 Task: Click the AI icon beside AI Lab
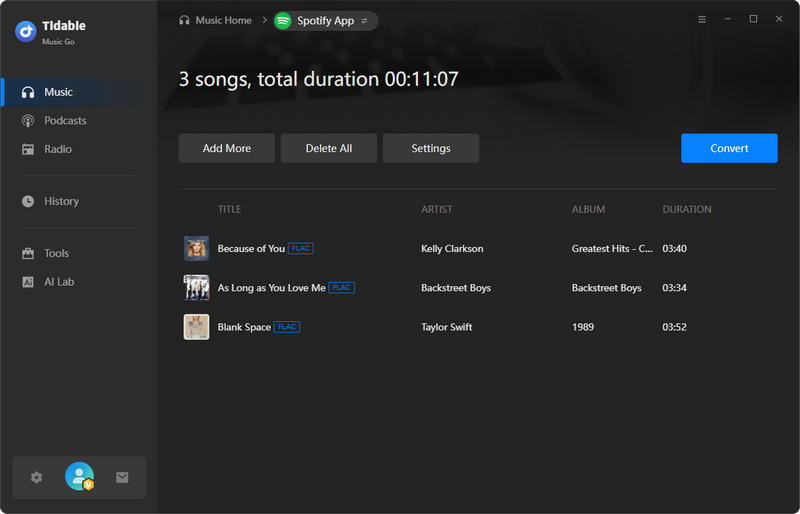point(28,282)
